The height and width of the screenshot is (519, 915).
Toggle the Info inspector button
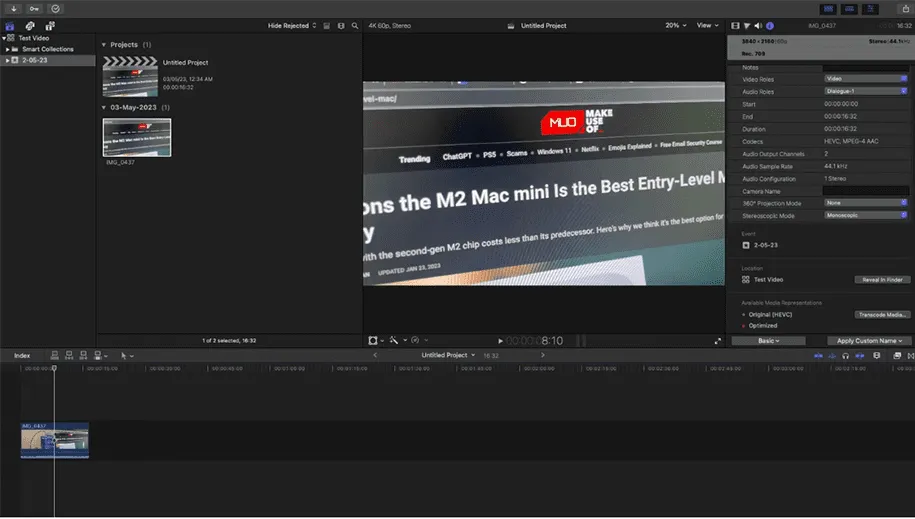770,25
